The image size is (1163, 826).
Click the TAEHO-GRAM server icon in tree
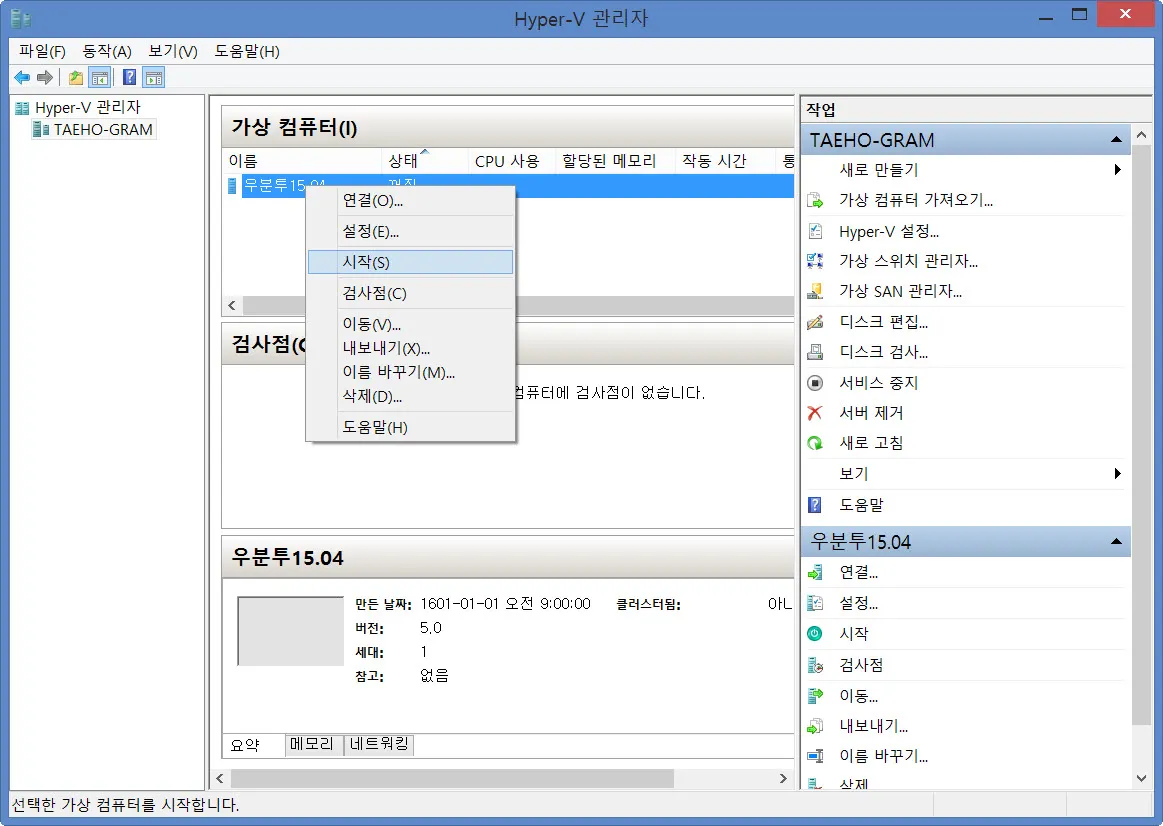(41, 130)
